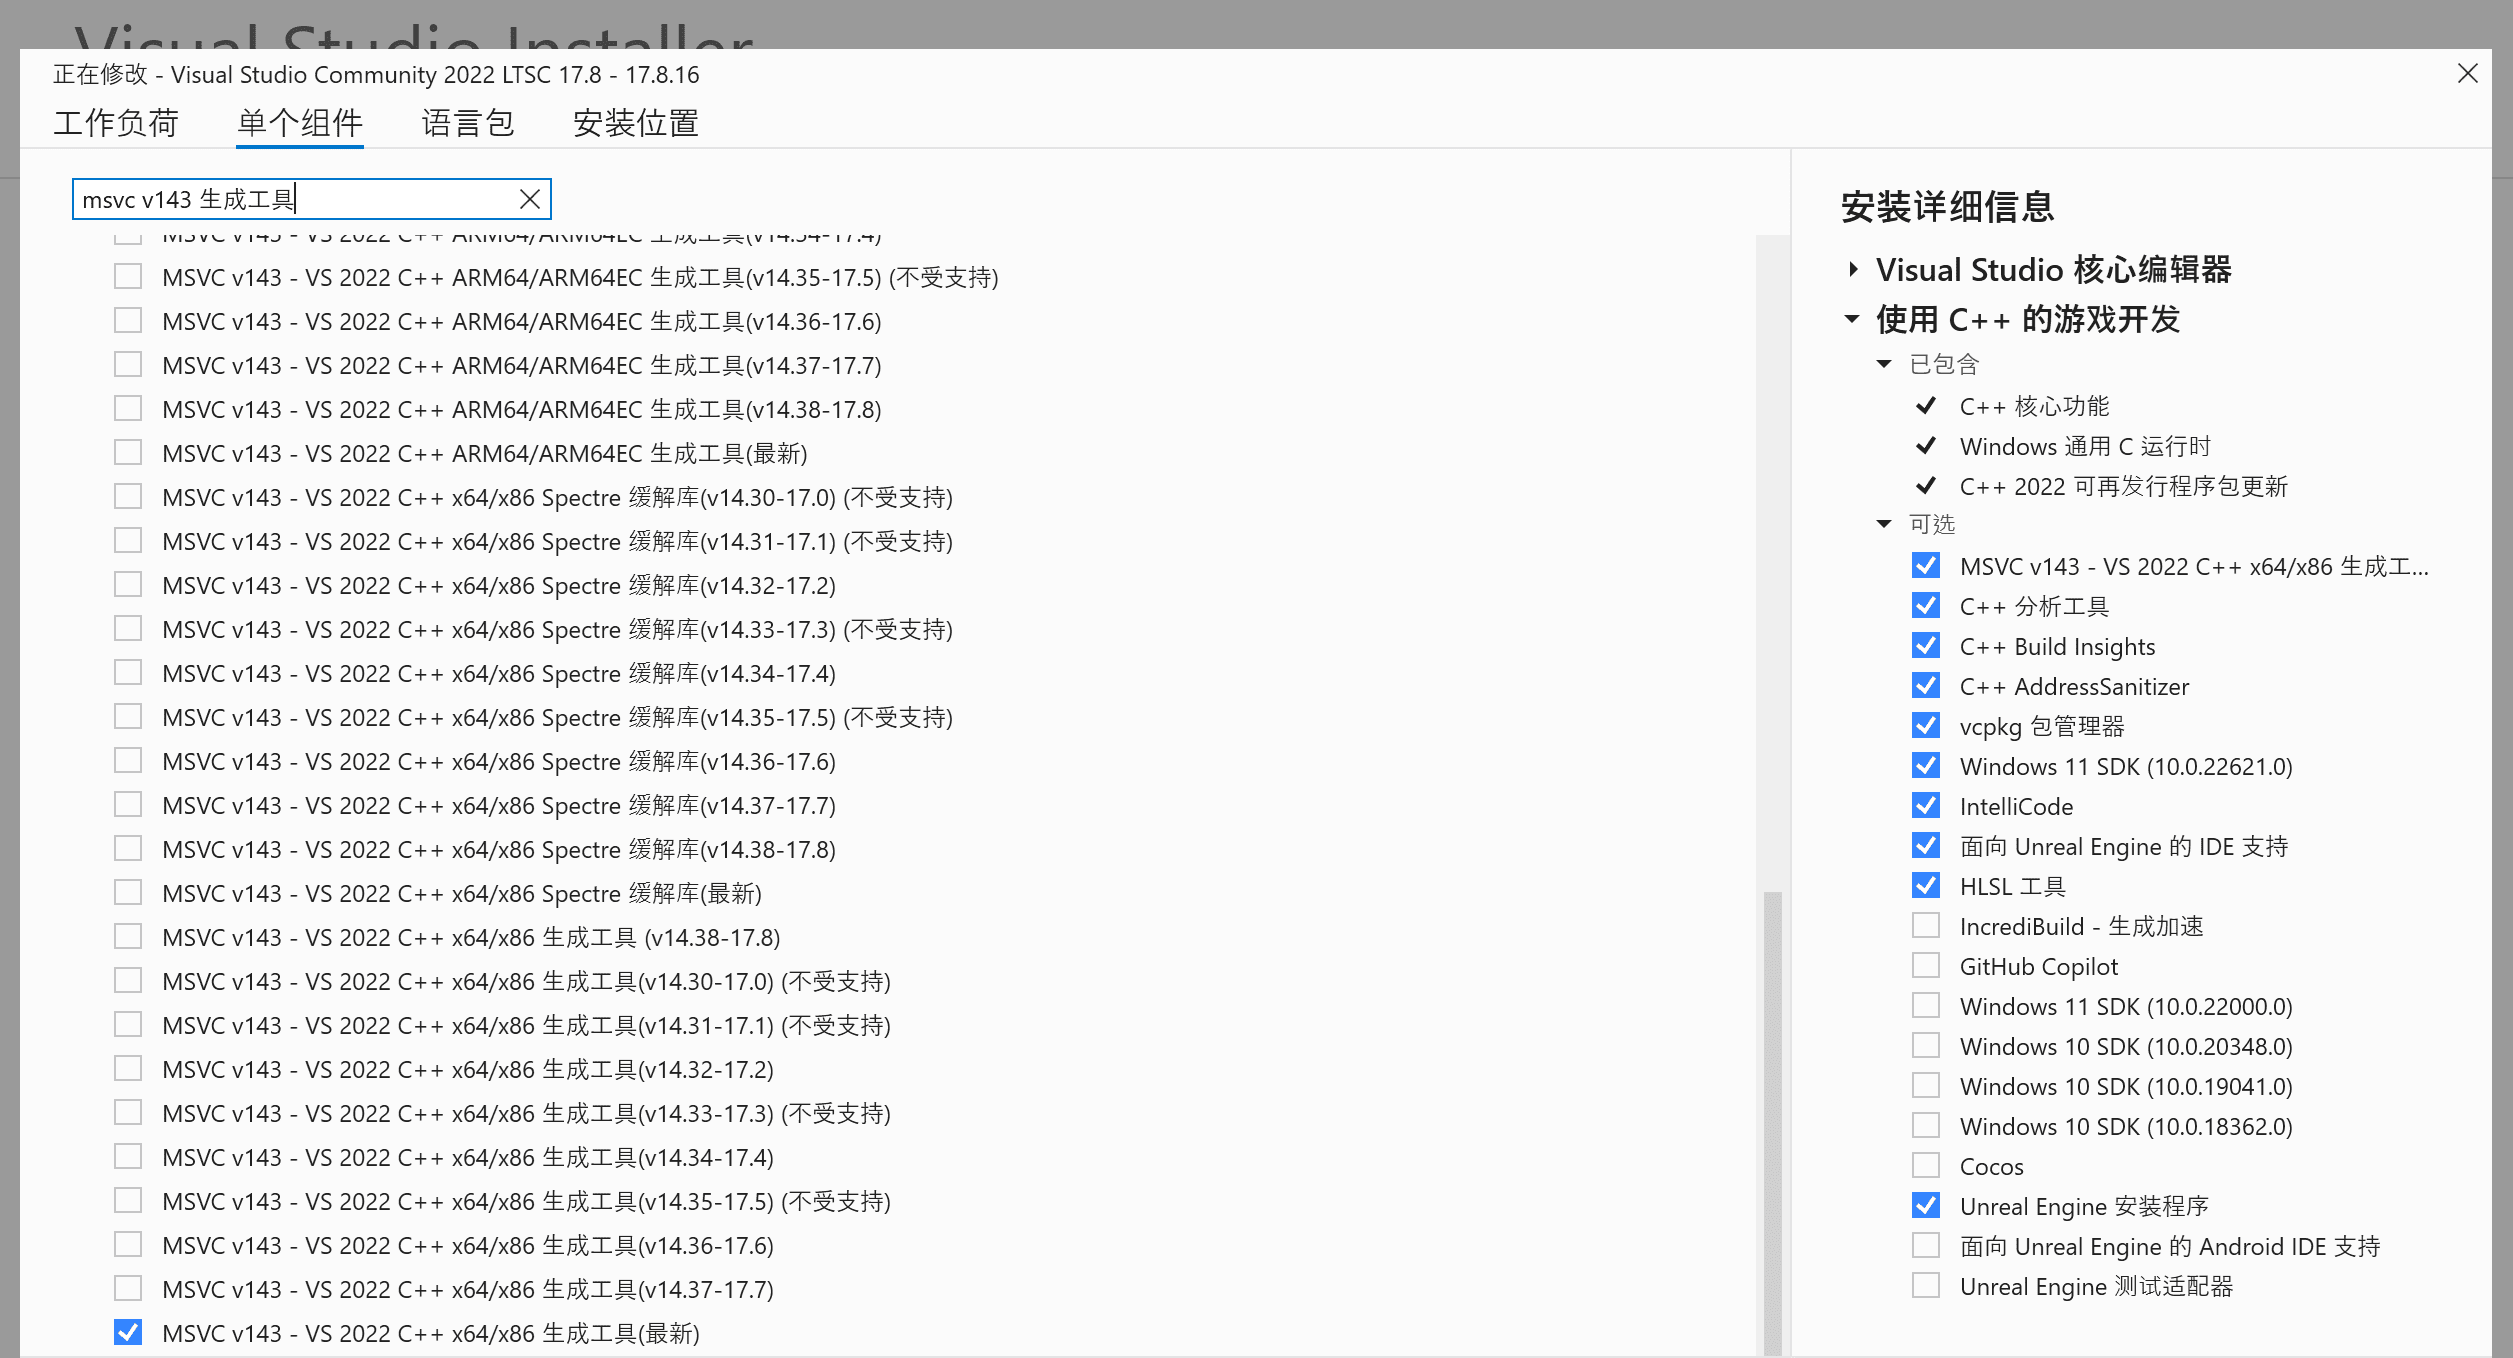This screenshot has height=1358, width=2513.
Task: Close the Visual Studio modify dialog
Action: click(2467, 73)
